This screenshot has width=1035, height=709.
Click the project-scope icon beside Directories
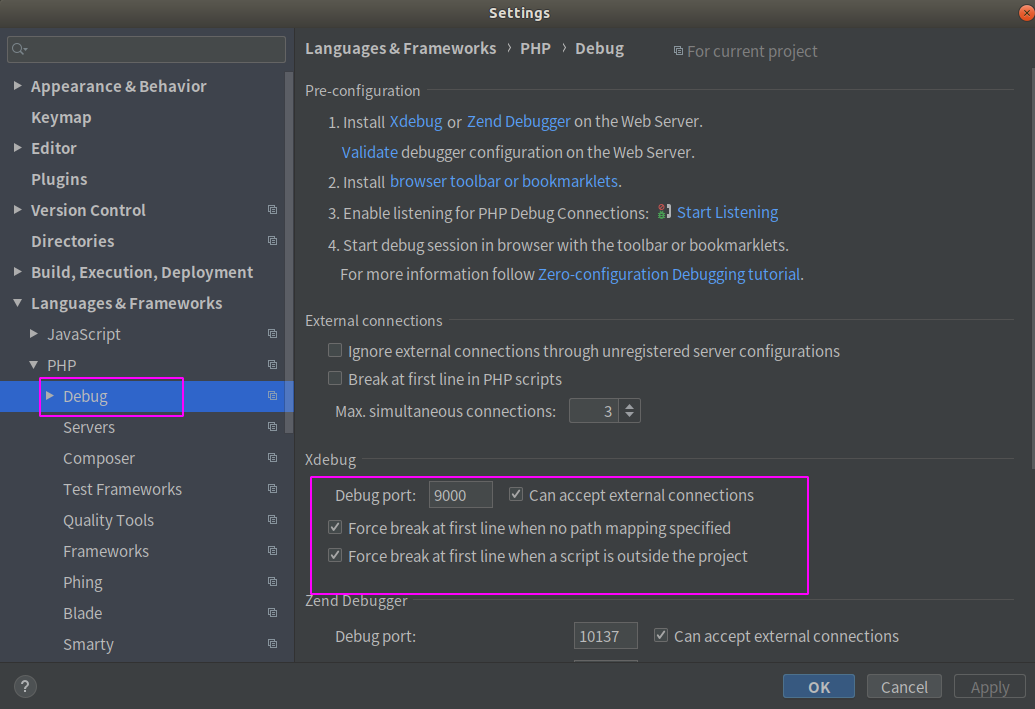(272, 240)
